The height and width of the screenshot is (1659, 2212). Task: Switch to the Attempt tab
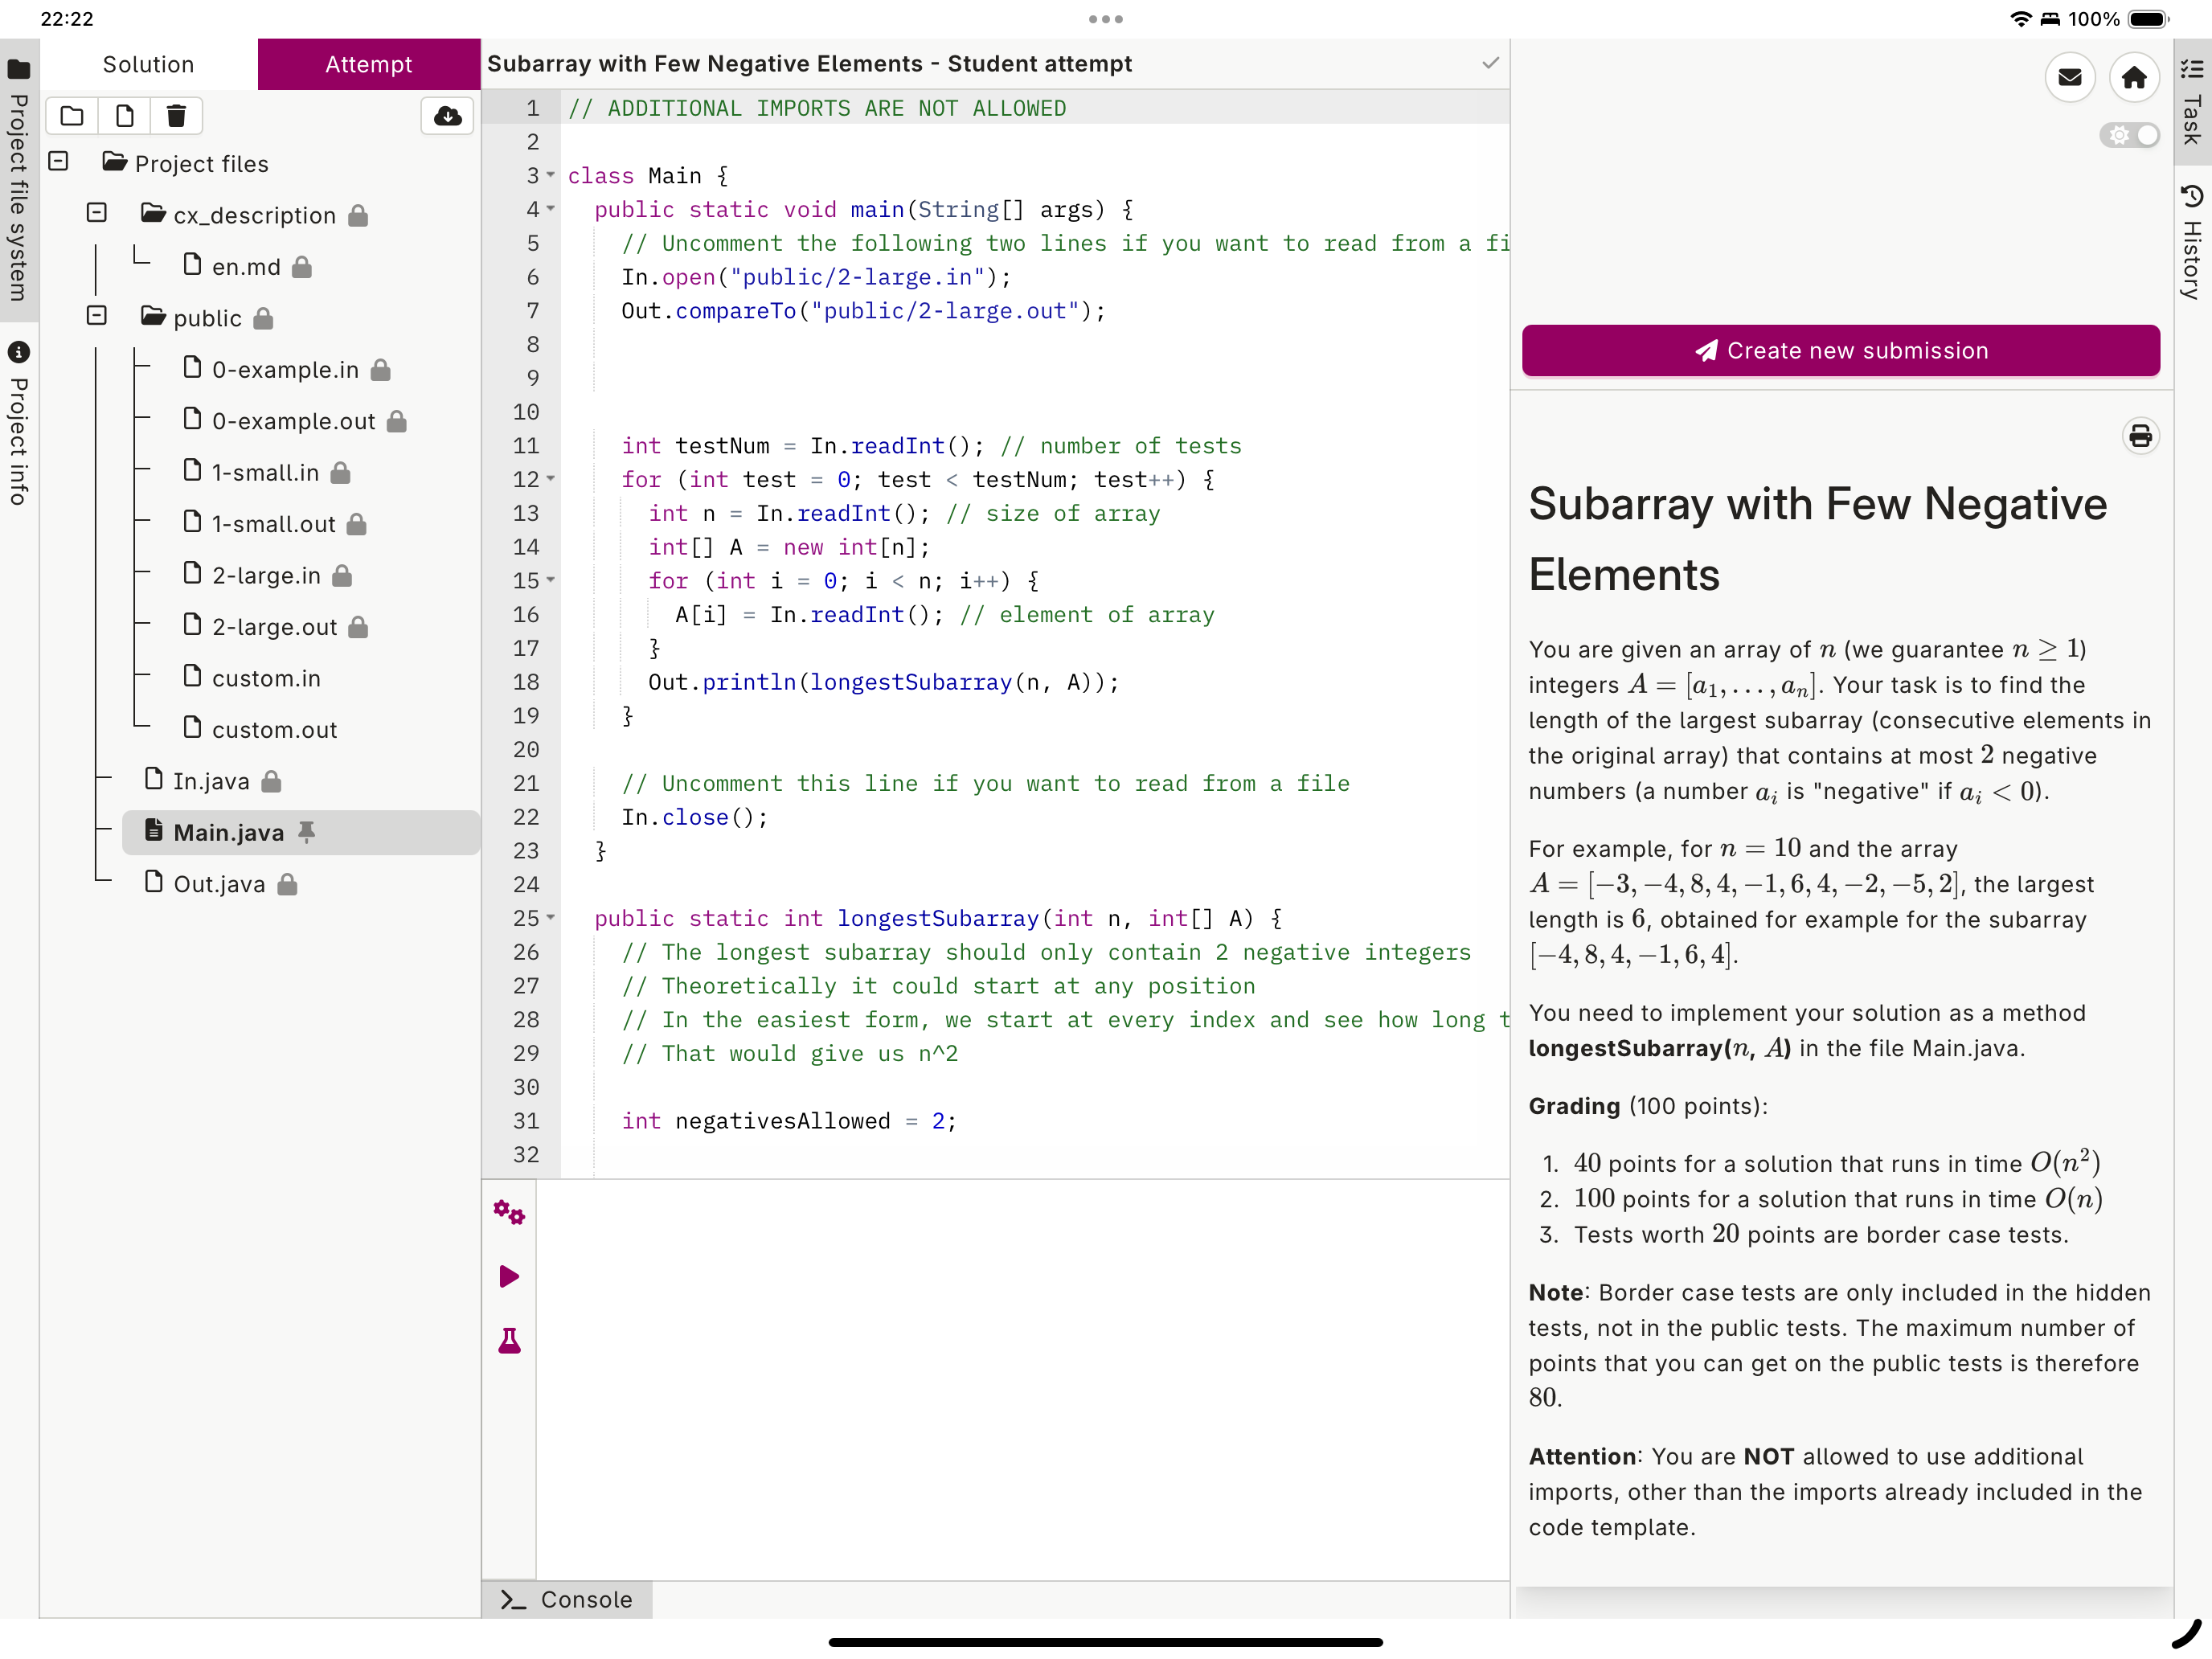369,64
